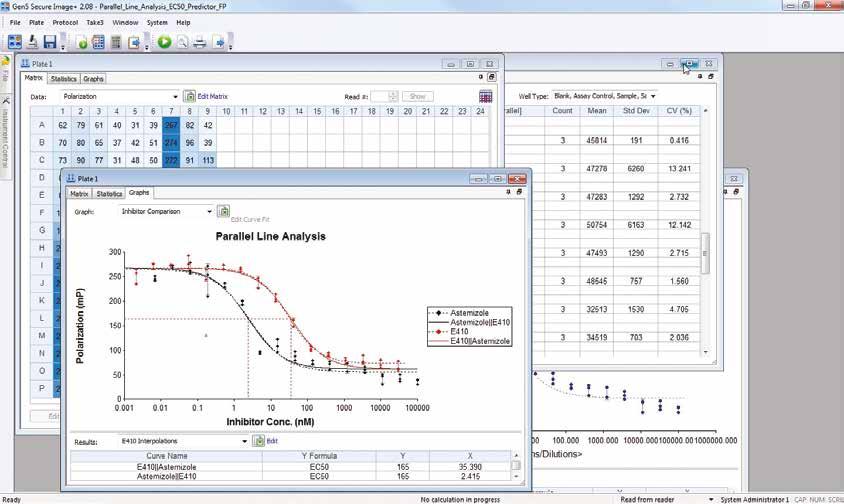Open the Read from reader status dropdown
The width and height of the screenshot is (844, 504).
[x=711, y=500]
